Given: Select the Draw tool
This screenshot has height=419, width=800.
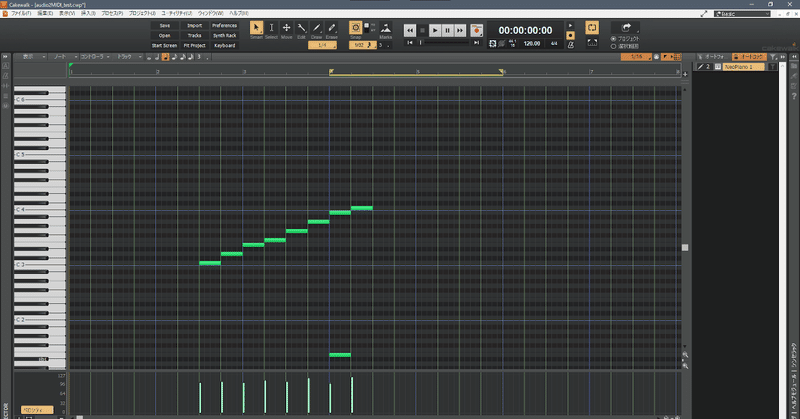Looking at the screenshot, I should point(316,29).
